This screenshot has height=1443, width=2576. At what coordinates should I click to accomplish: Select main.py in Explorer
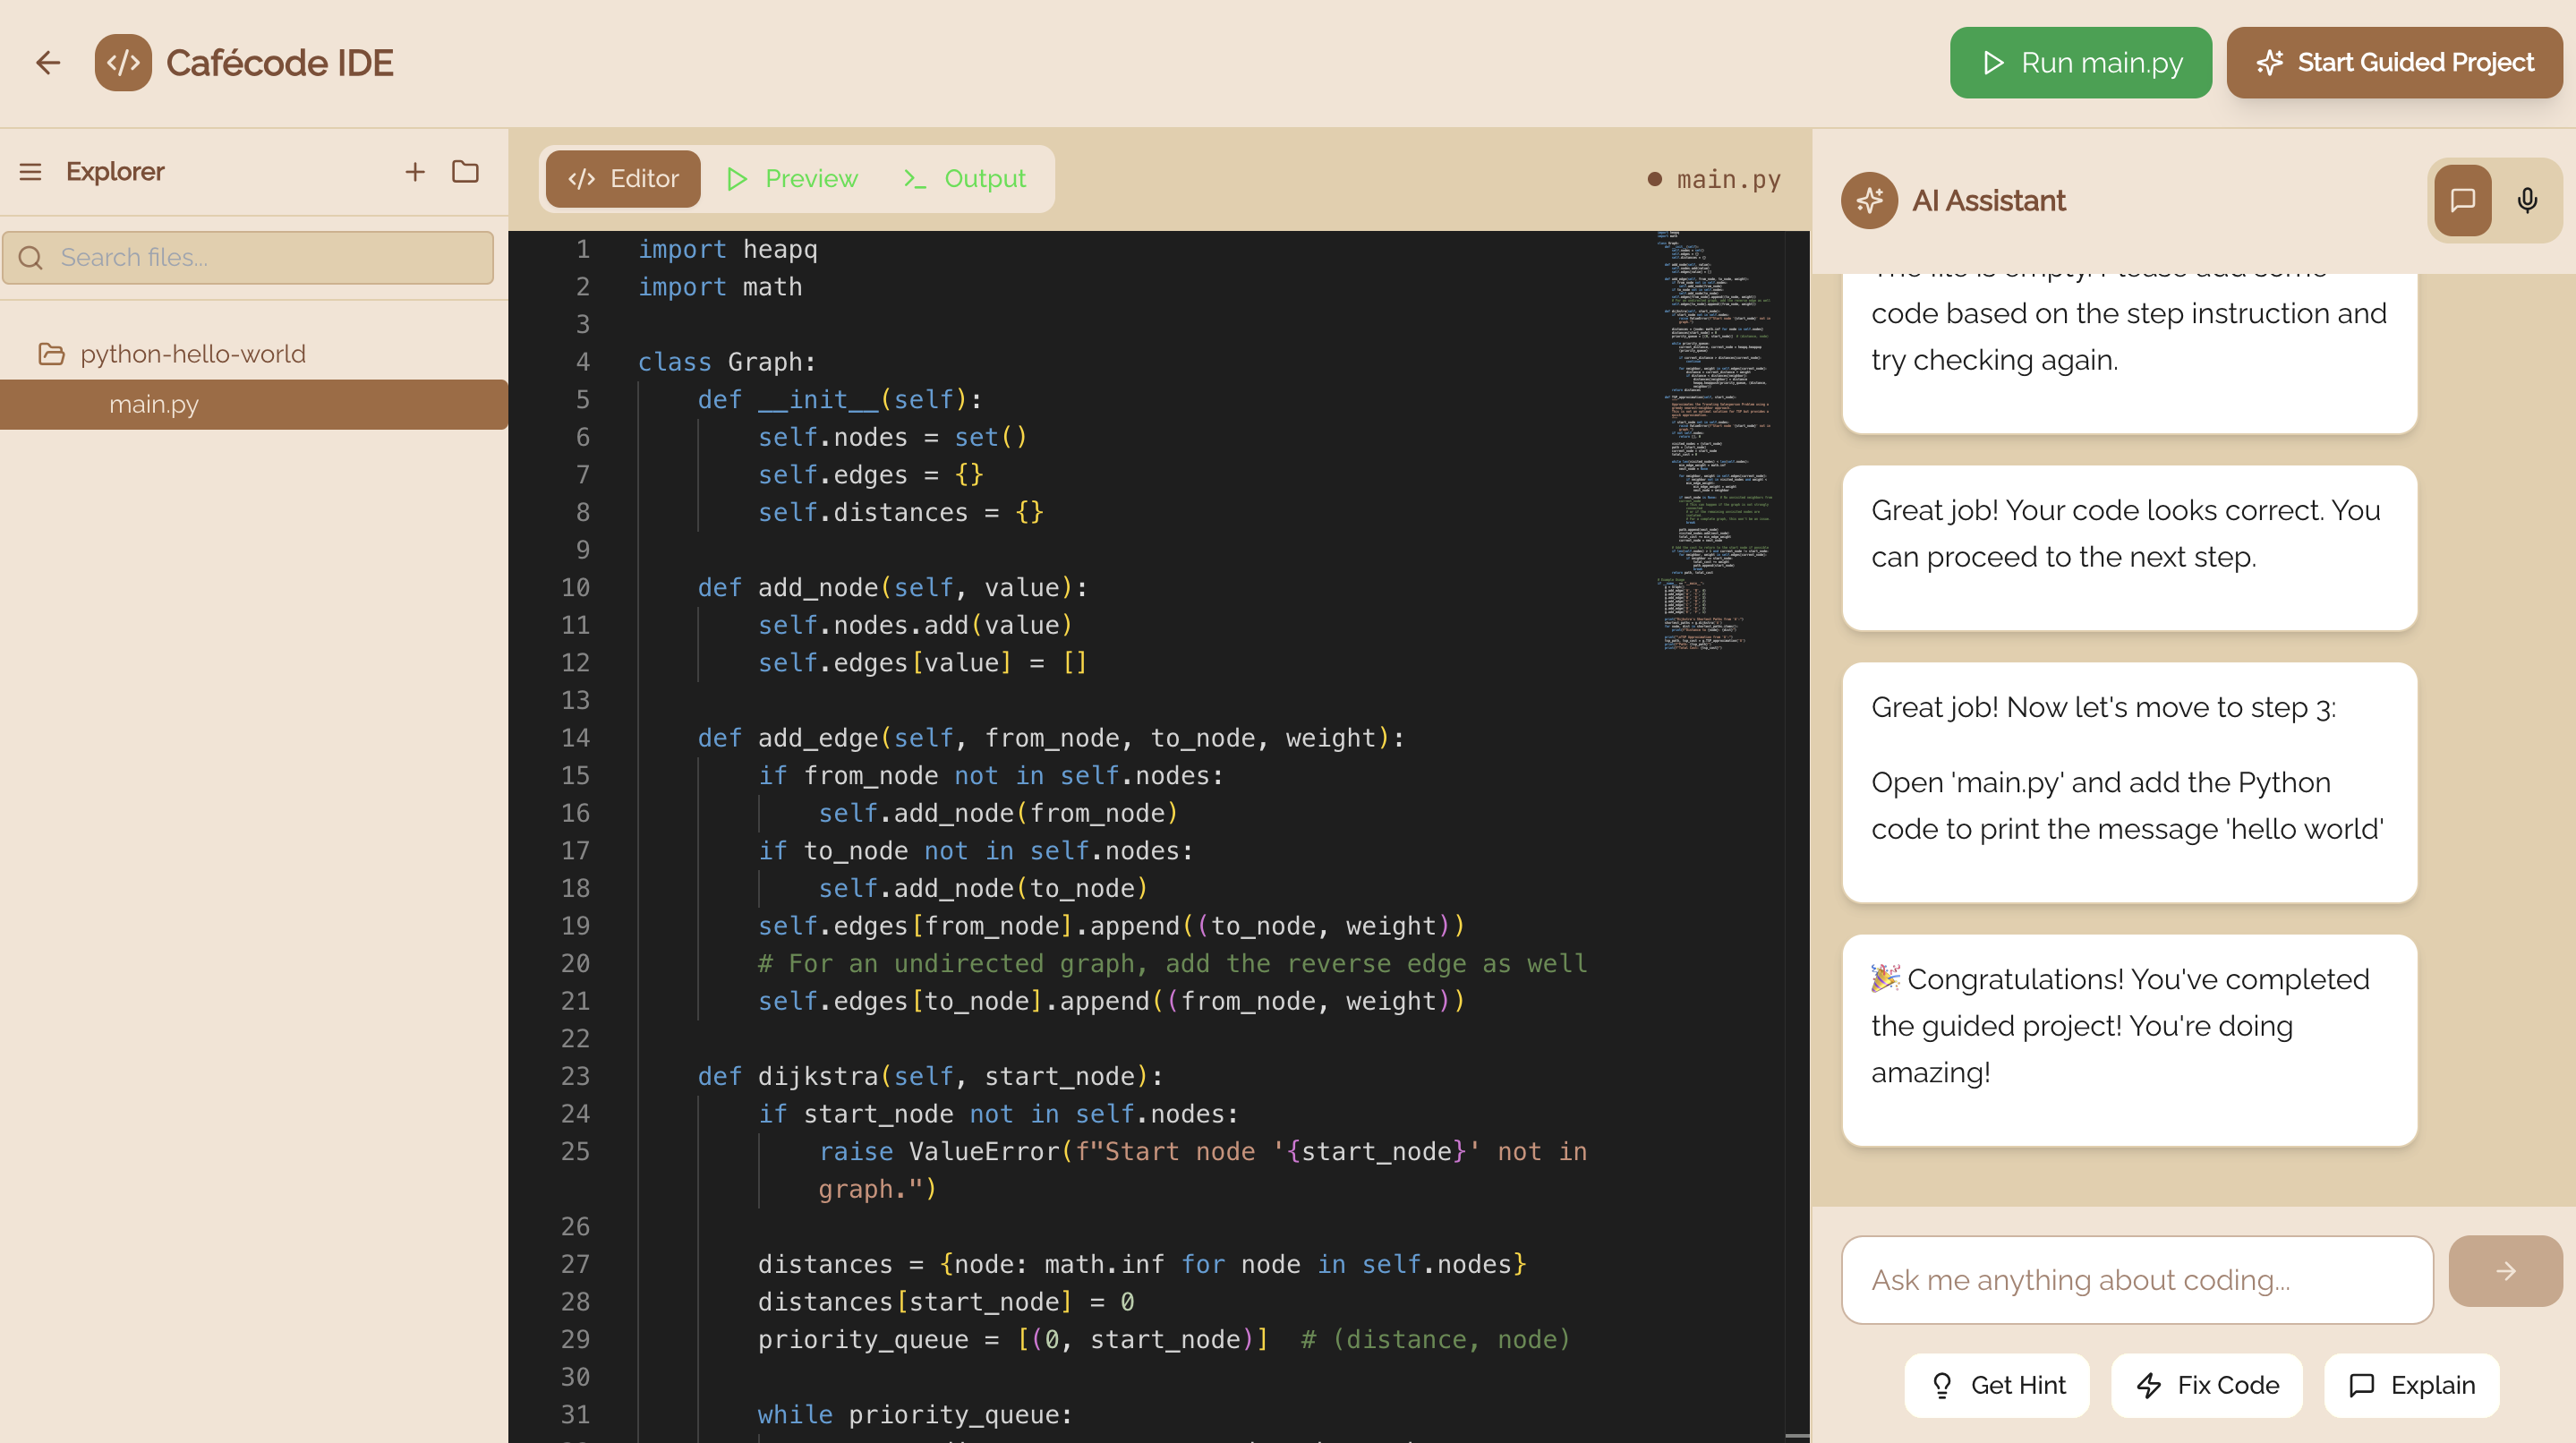254,404
